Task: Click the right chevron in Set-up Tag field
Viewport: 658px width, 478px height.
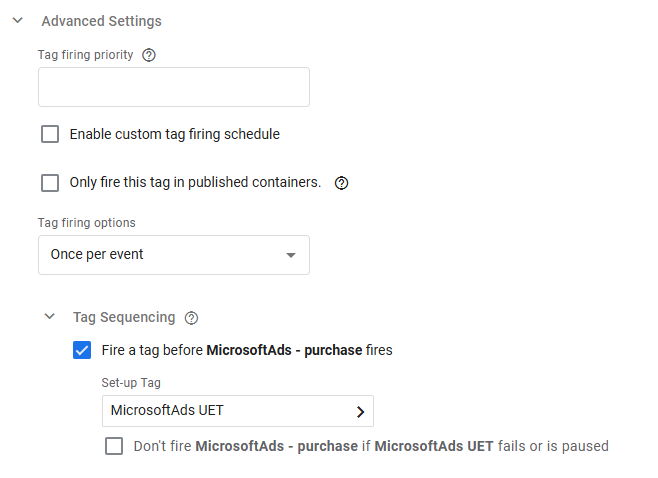Action: click(360, 411)
